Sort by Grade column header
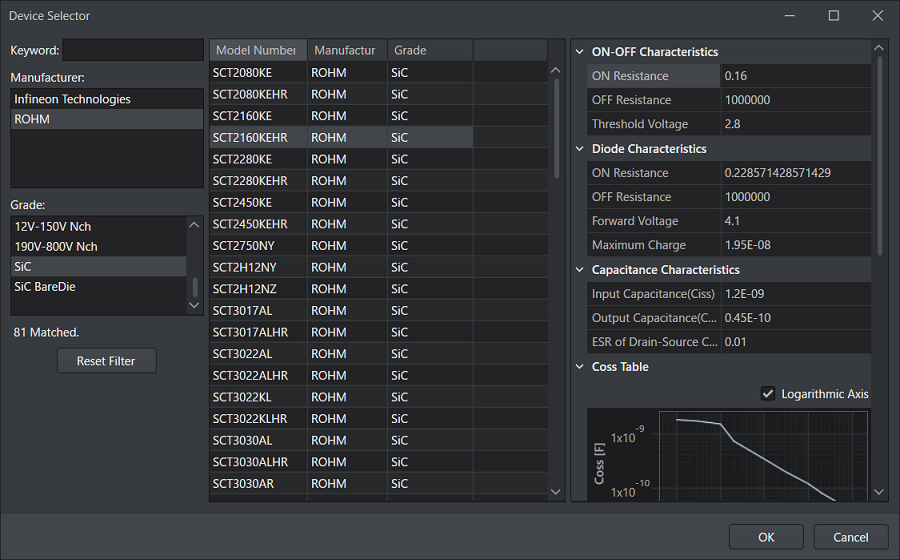The image size is (900, 560). tap(430, 50)
